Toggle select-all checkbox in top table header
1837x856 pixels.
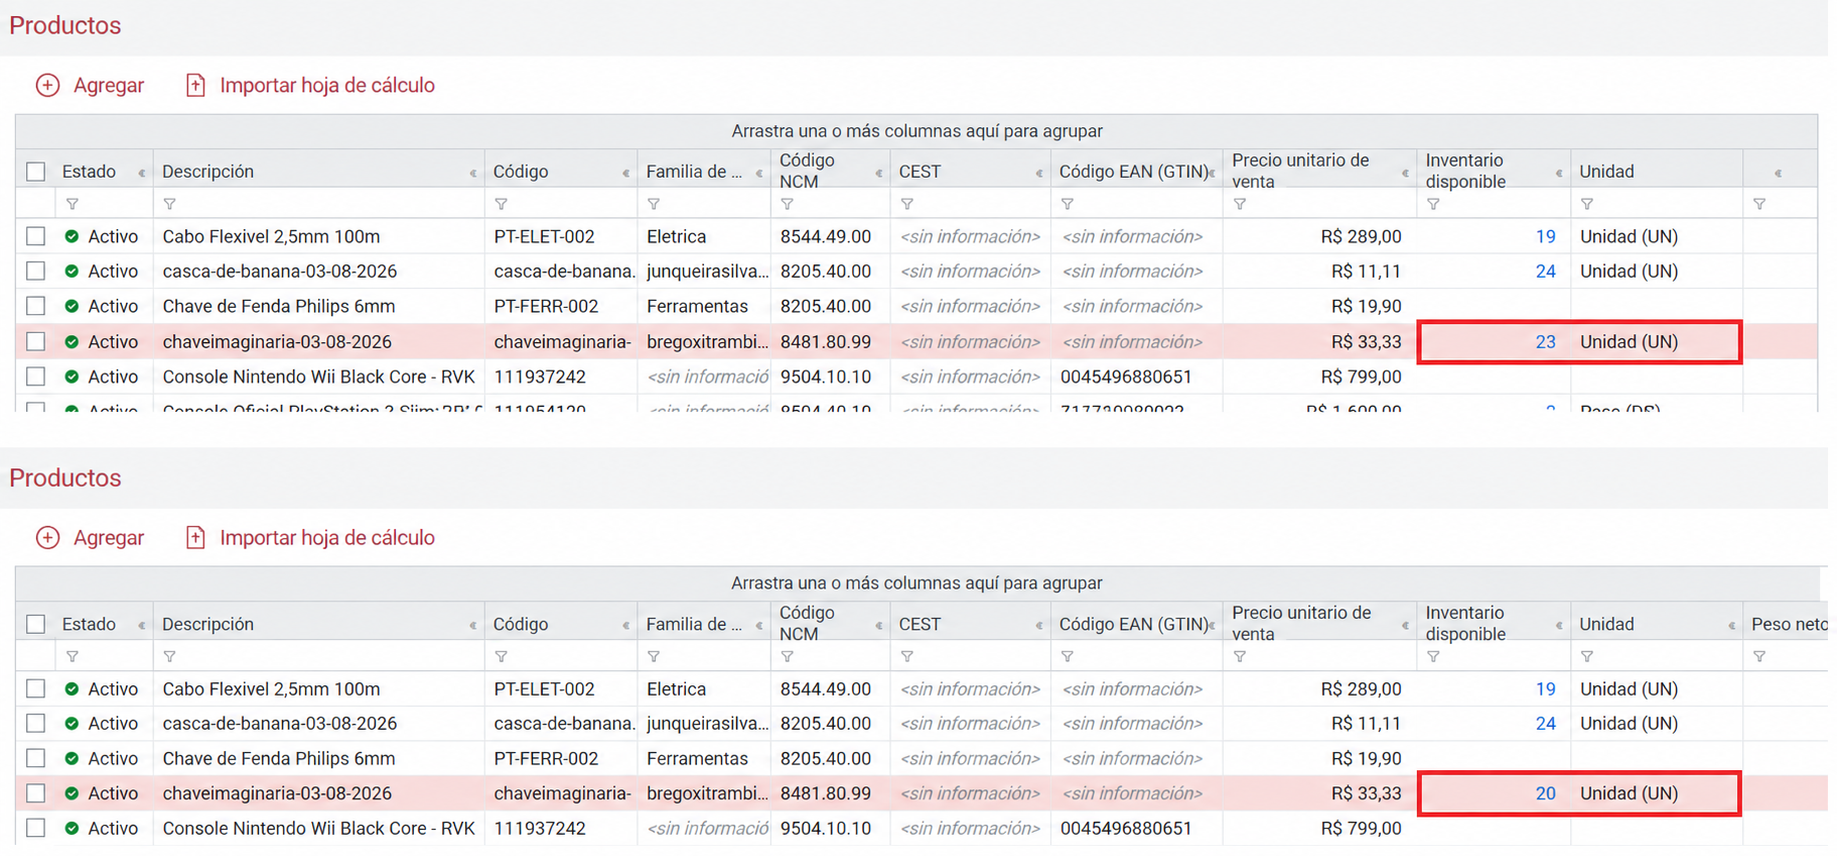coord(36,172)
